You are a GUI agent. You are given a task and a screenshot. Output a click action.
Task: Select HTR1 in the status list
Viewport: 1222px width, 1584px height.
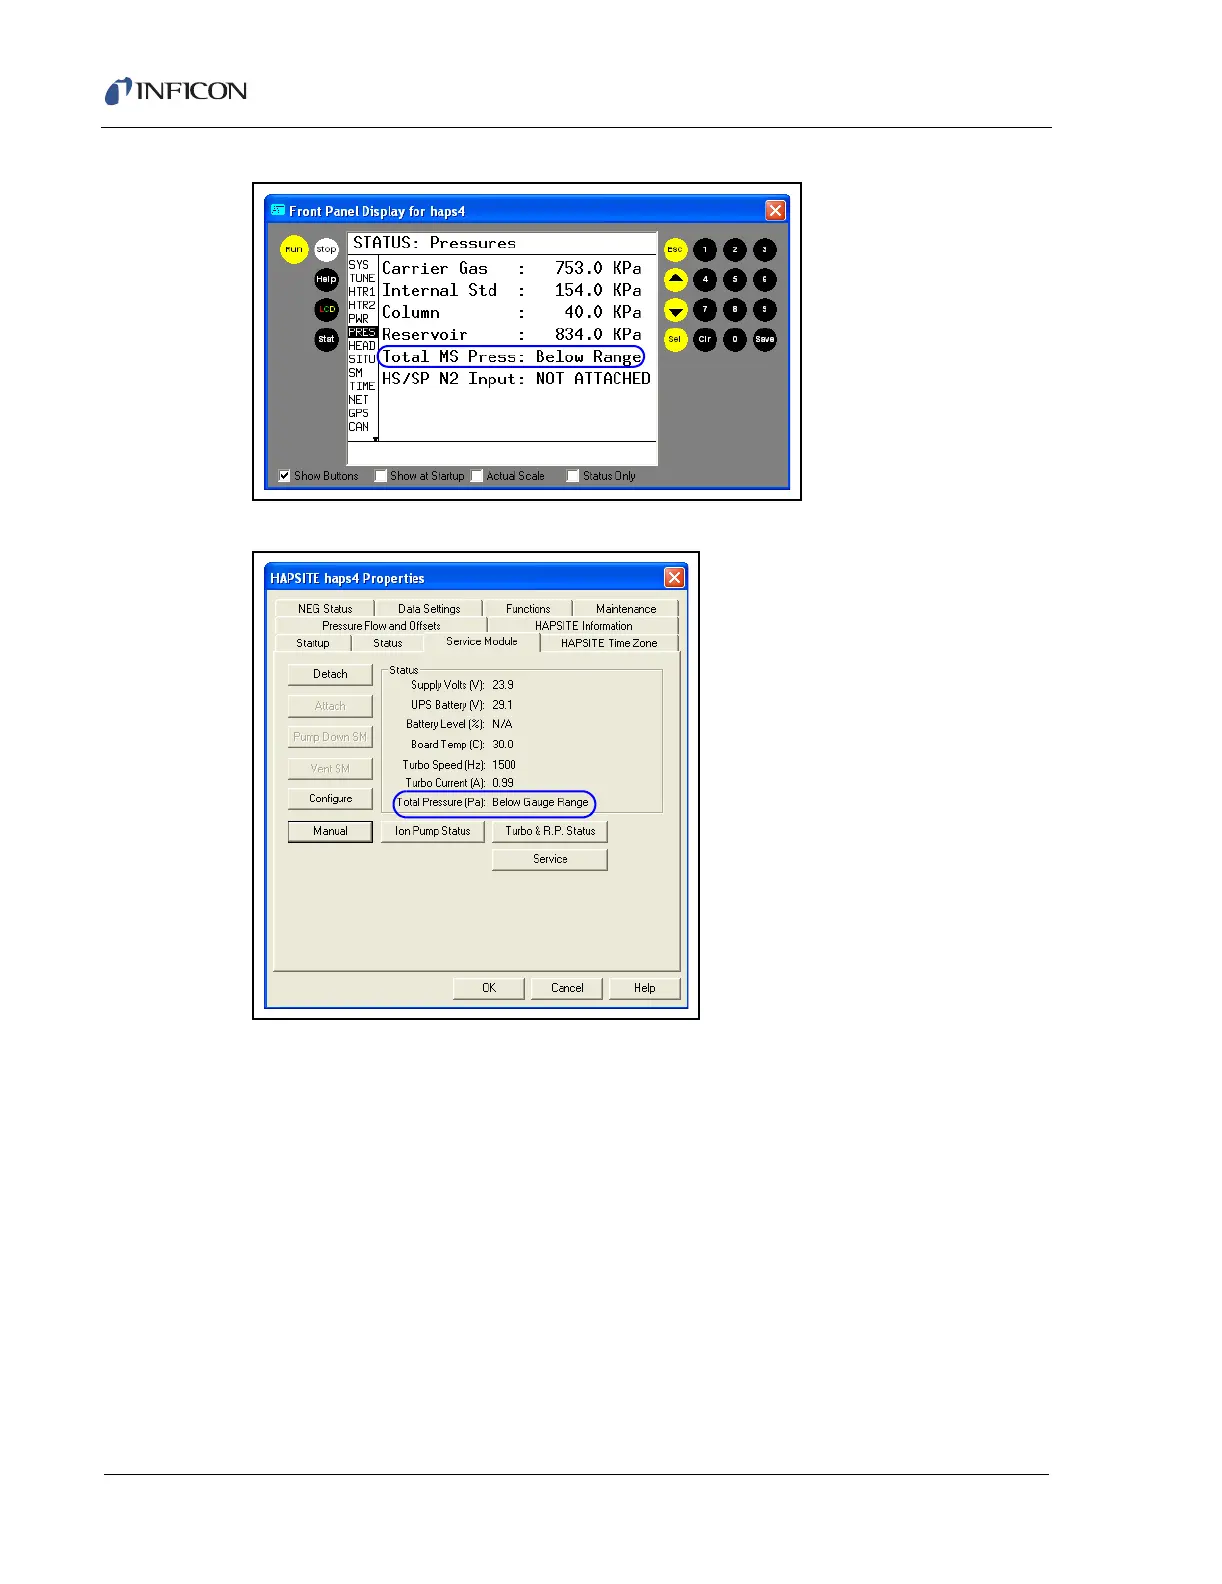[362, 292]
